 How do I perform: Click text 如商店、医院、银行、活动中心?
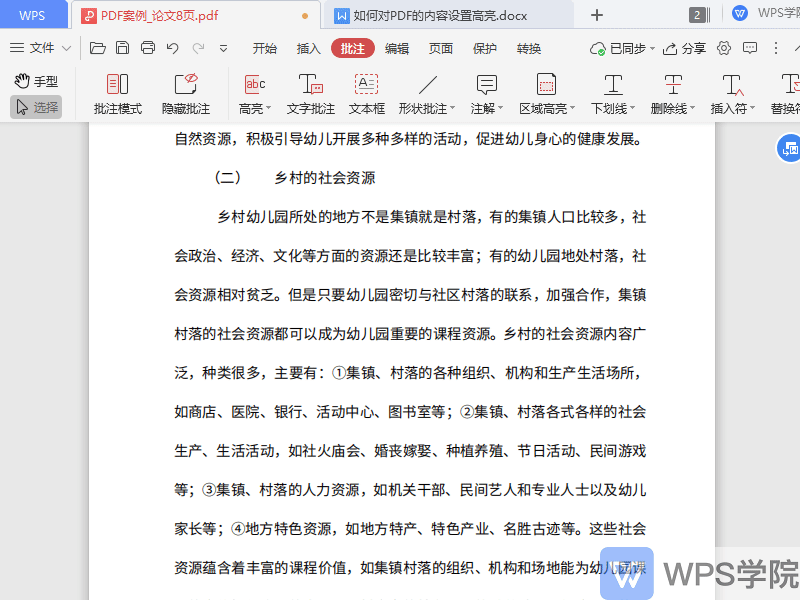[x=275, y=411]
